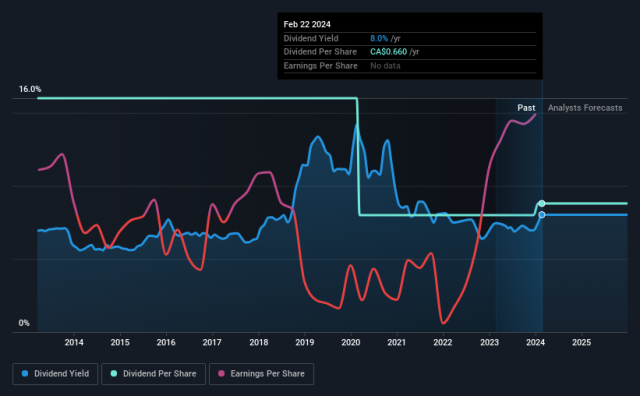The height and width of the screenshot is (396, 640).
Task: Toggle the Earnings Per Share legend button
Action: (262, 374)
